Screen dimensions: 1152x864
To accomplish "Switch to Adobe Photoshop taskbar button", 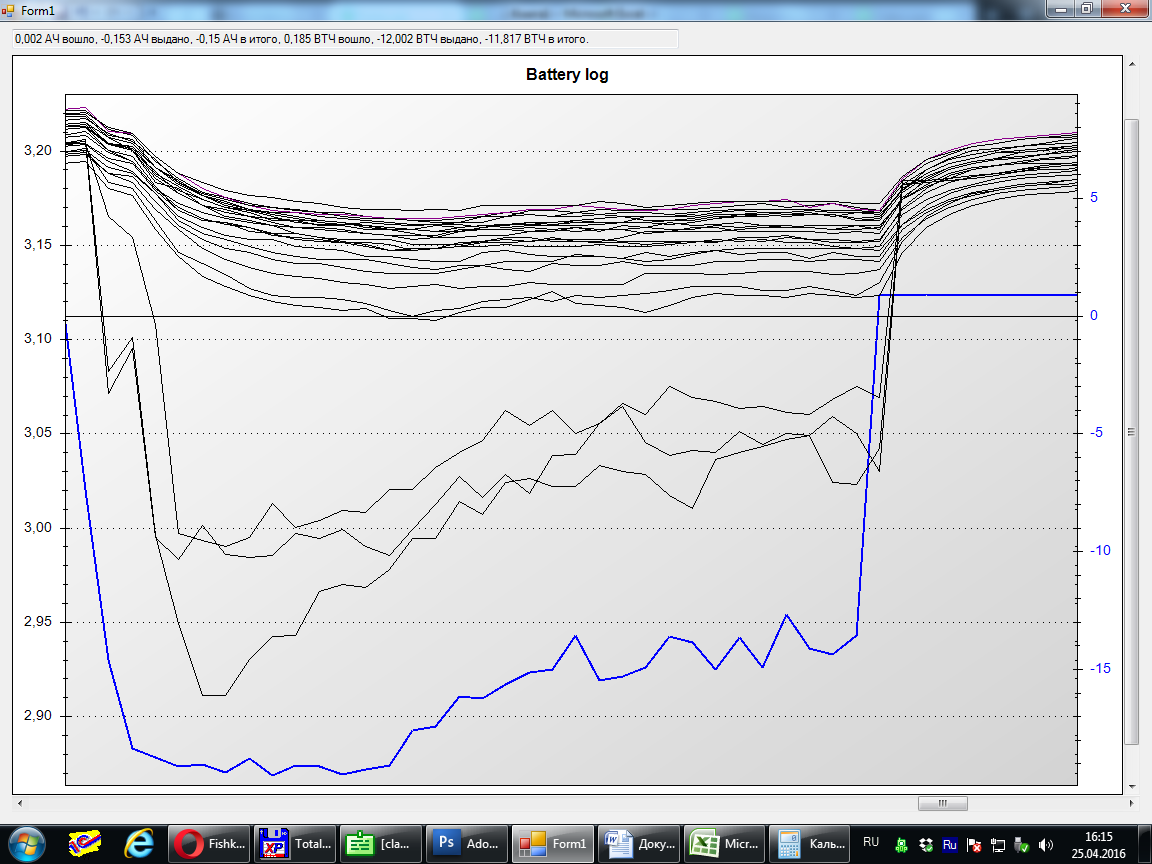I will pos(467,843).
